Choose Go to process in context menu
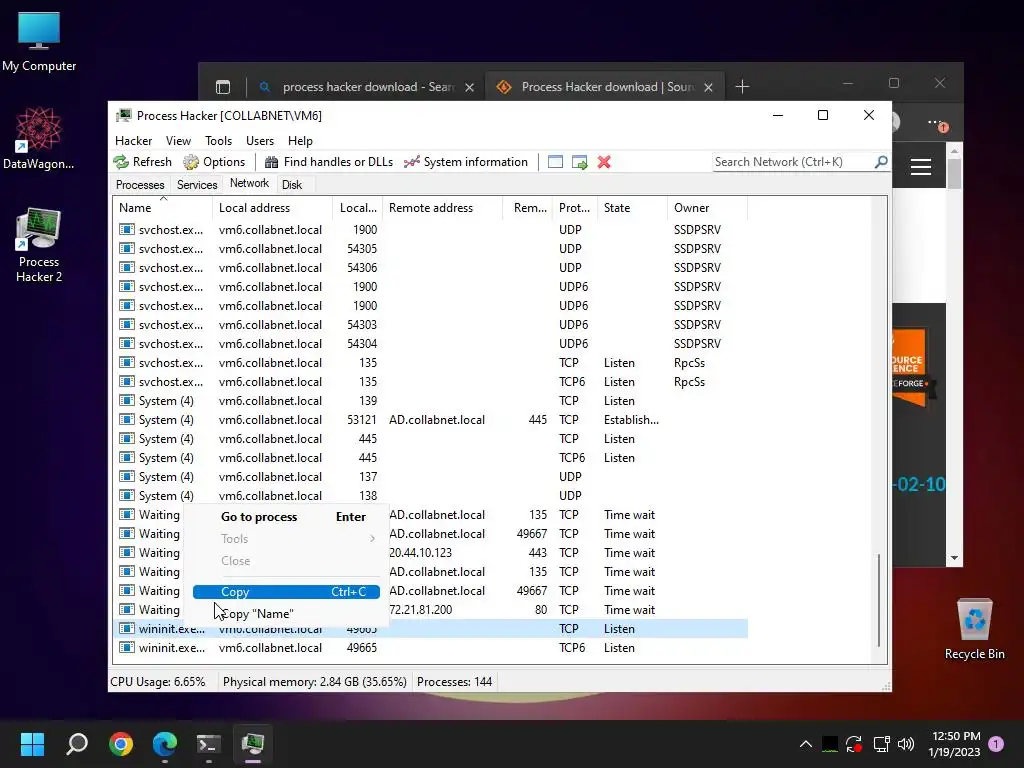This screenshot has height=768, width=1024. tap(286, 517)
